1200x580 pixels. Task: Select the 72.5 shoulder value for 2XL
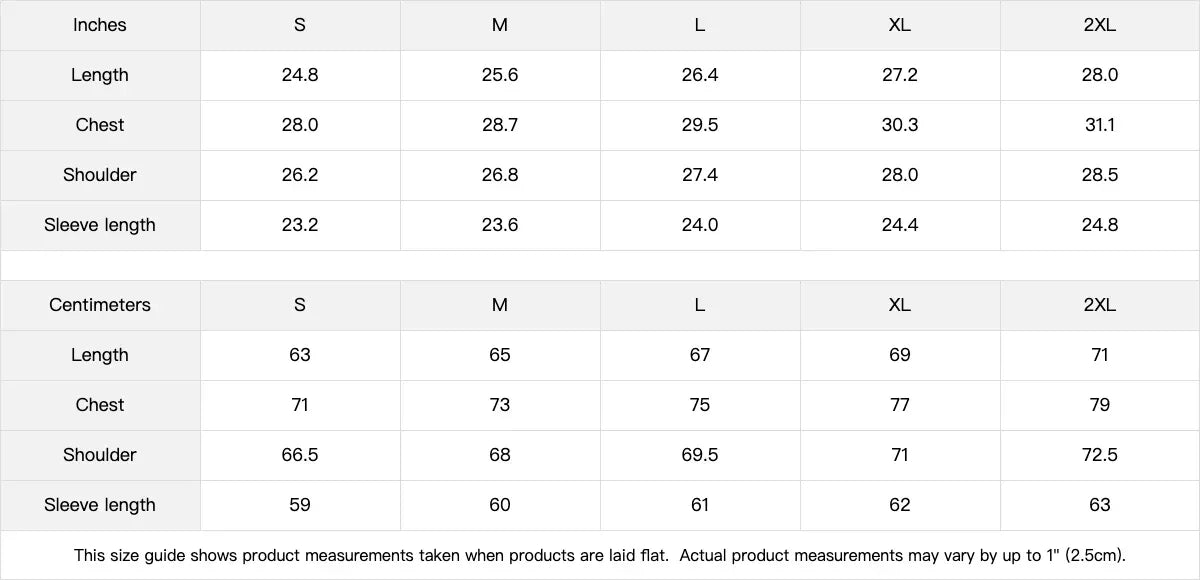(1099, 455)
